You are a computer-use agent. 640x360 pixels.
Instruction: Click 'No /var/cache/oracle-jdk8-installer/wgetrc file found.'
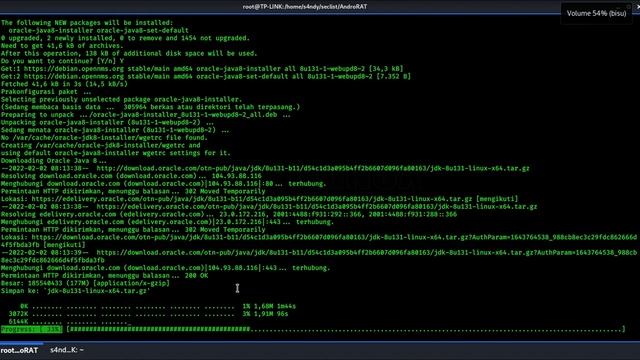coord(104,138)
